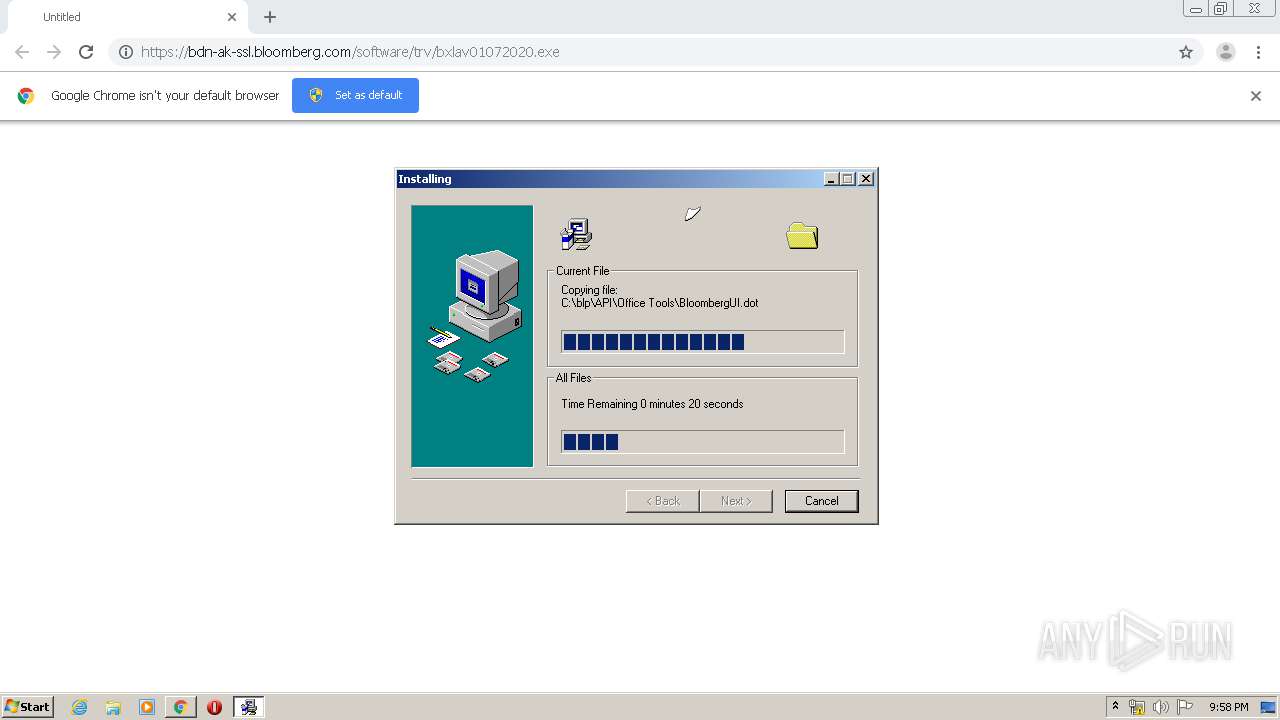
Task: Click the All Files progress bar
Action: 703,442
